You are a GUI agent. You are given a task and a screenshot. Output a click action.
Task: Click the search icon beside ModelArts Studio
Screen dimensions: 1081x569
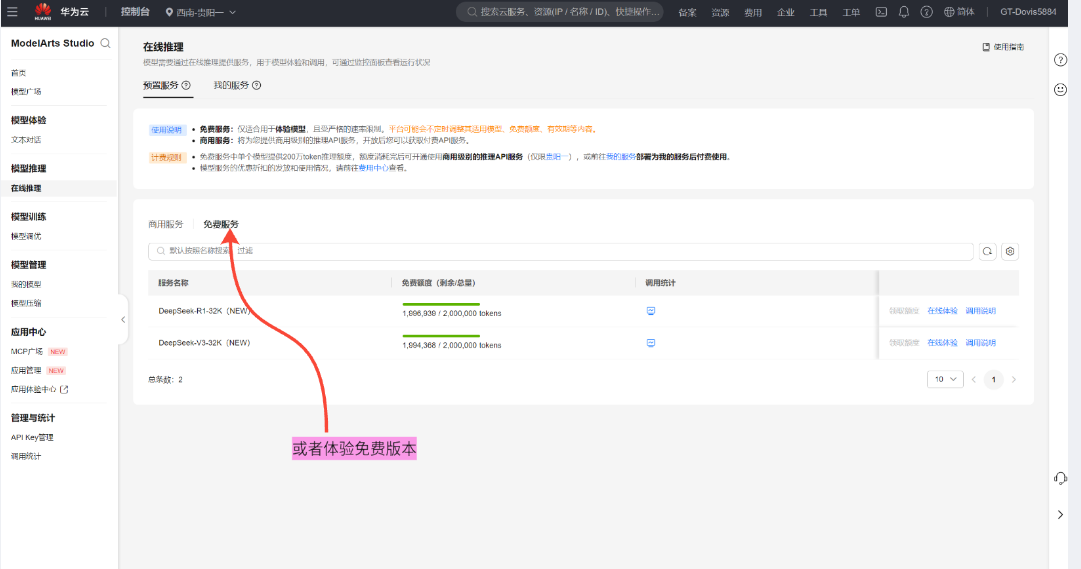point(105,44)
